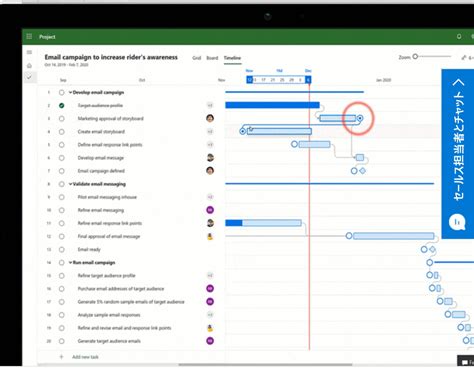Click purple assignee avatar for Refine email messaging
The height and width of the screenshot is (369, 474).
210,210
